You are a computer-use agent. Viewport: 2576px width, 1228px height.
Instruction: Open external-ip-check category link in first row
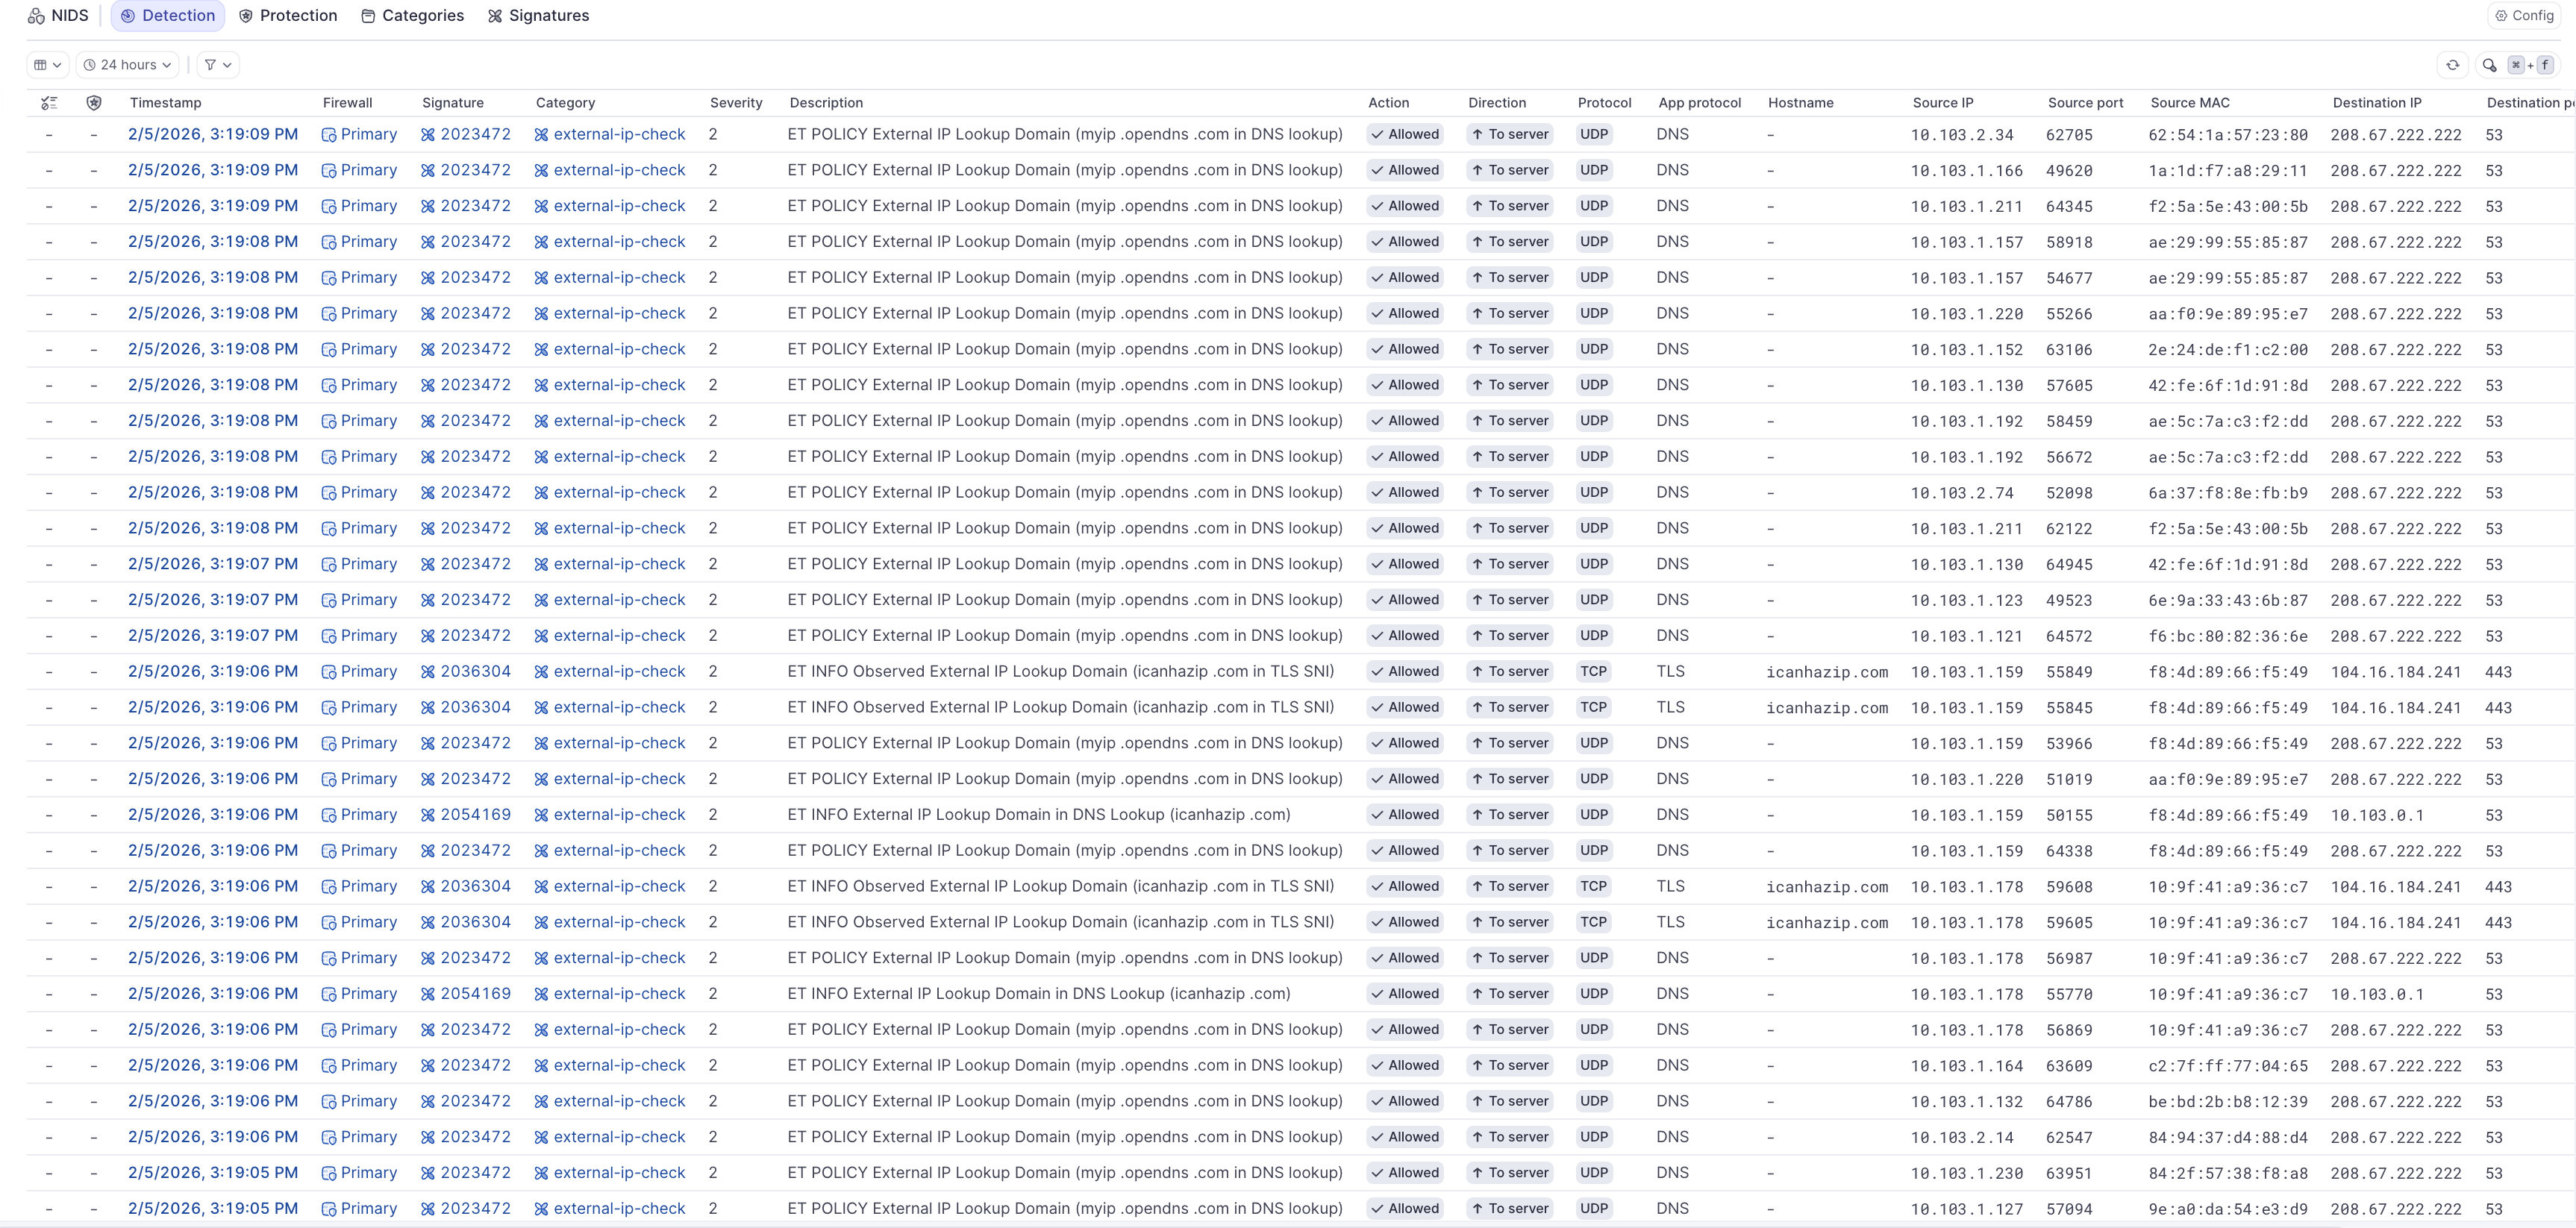[619, 135]
